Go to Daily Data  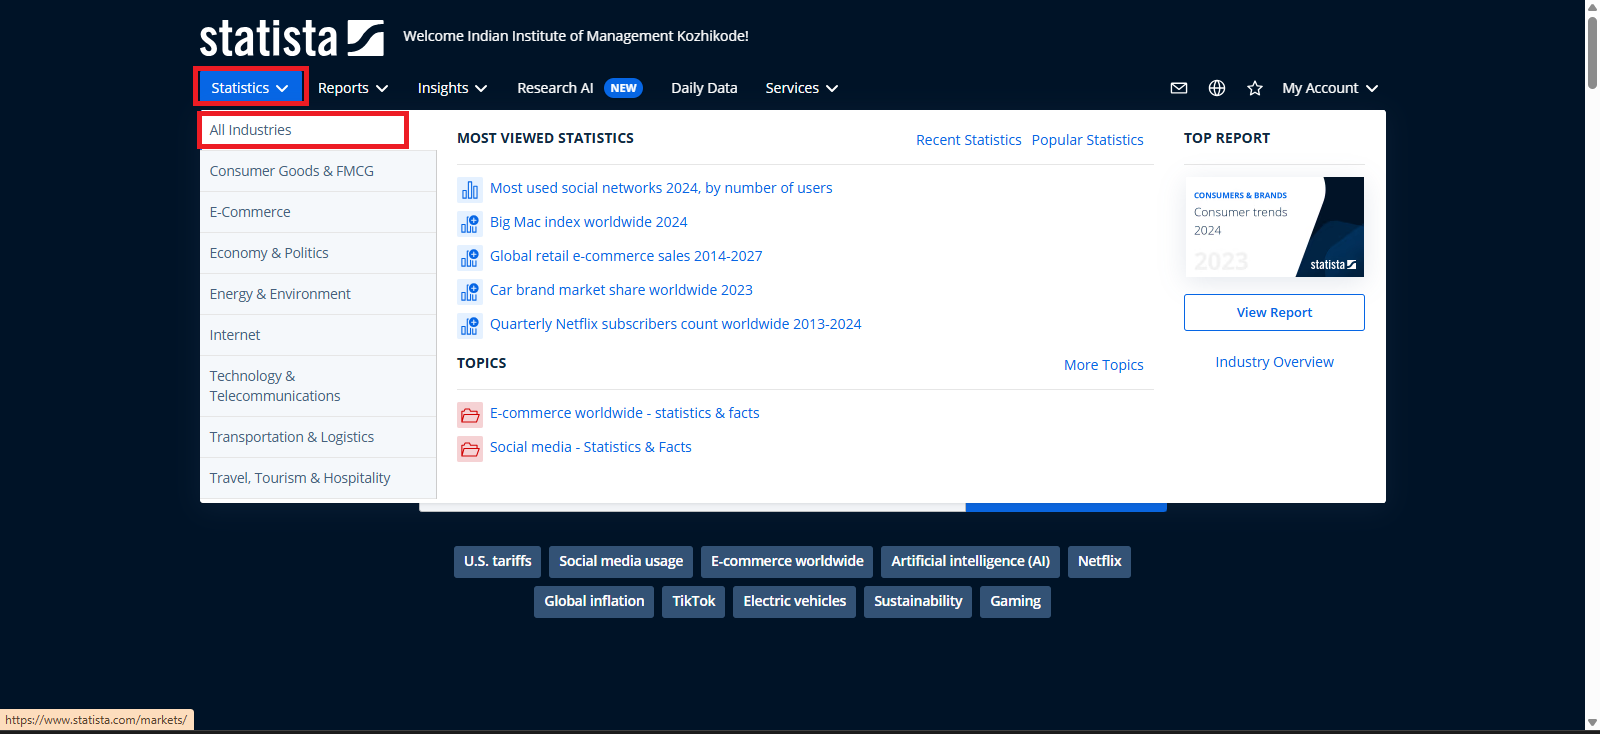click(x=704, y=88)
